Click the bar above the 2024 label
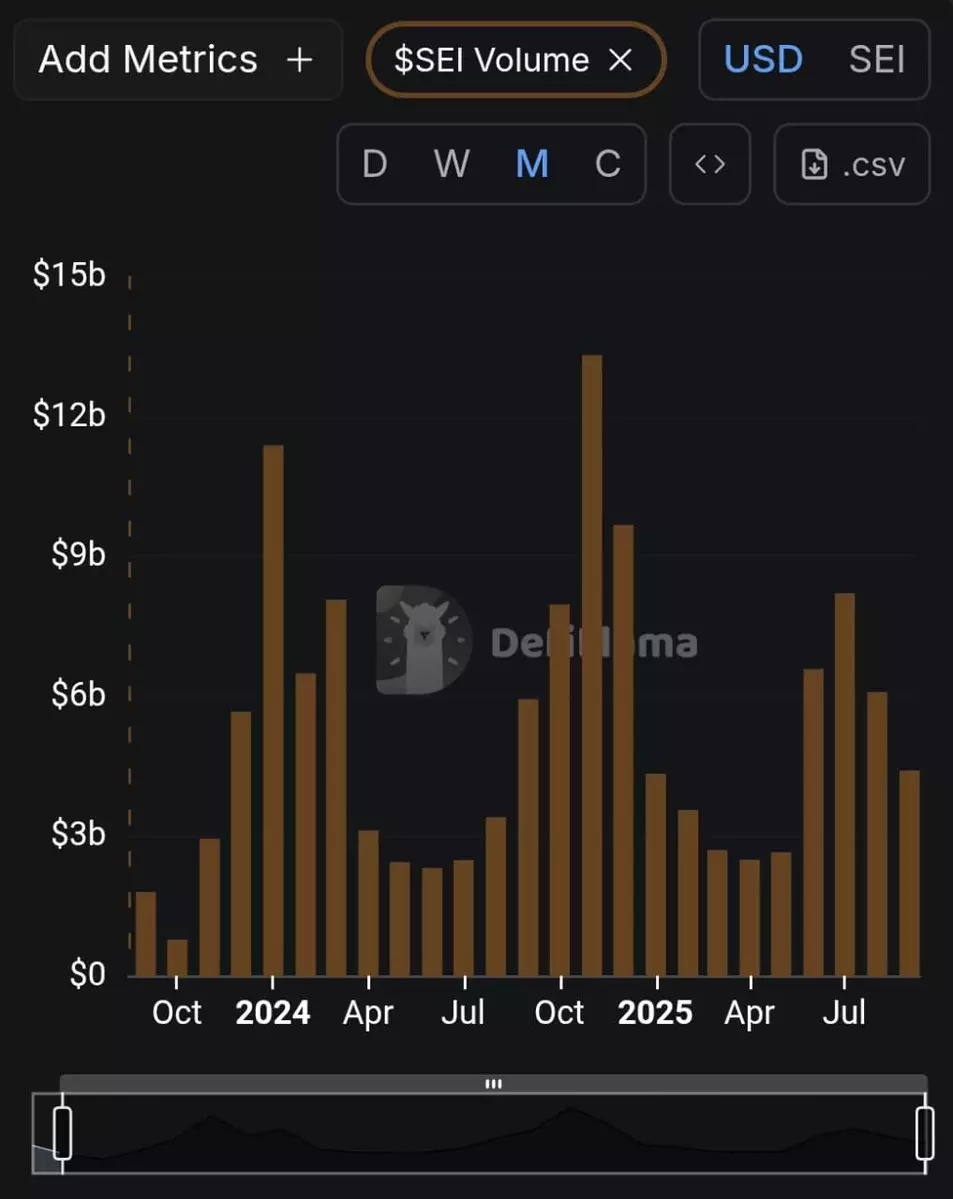953x1199 pixels. pyautogui.click(x=273, y=710)
